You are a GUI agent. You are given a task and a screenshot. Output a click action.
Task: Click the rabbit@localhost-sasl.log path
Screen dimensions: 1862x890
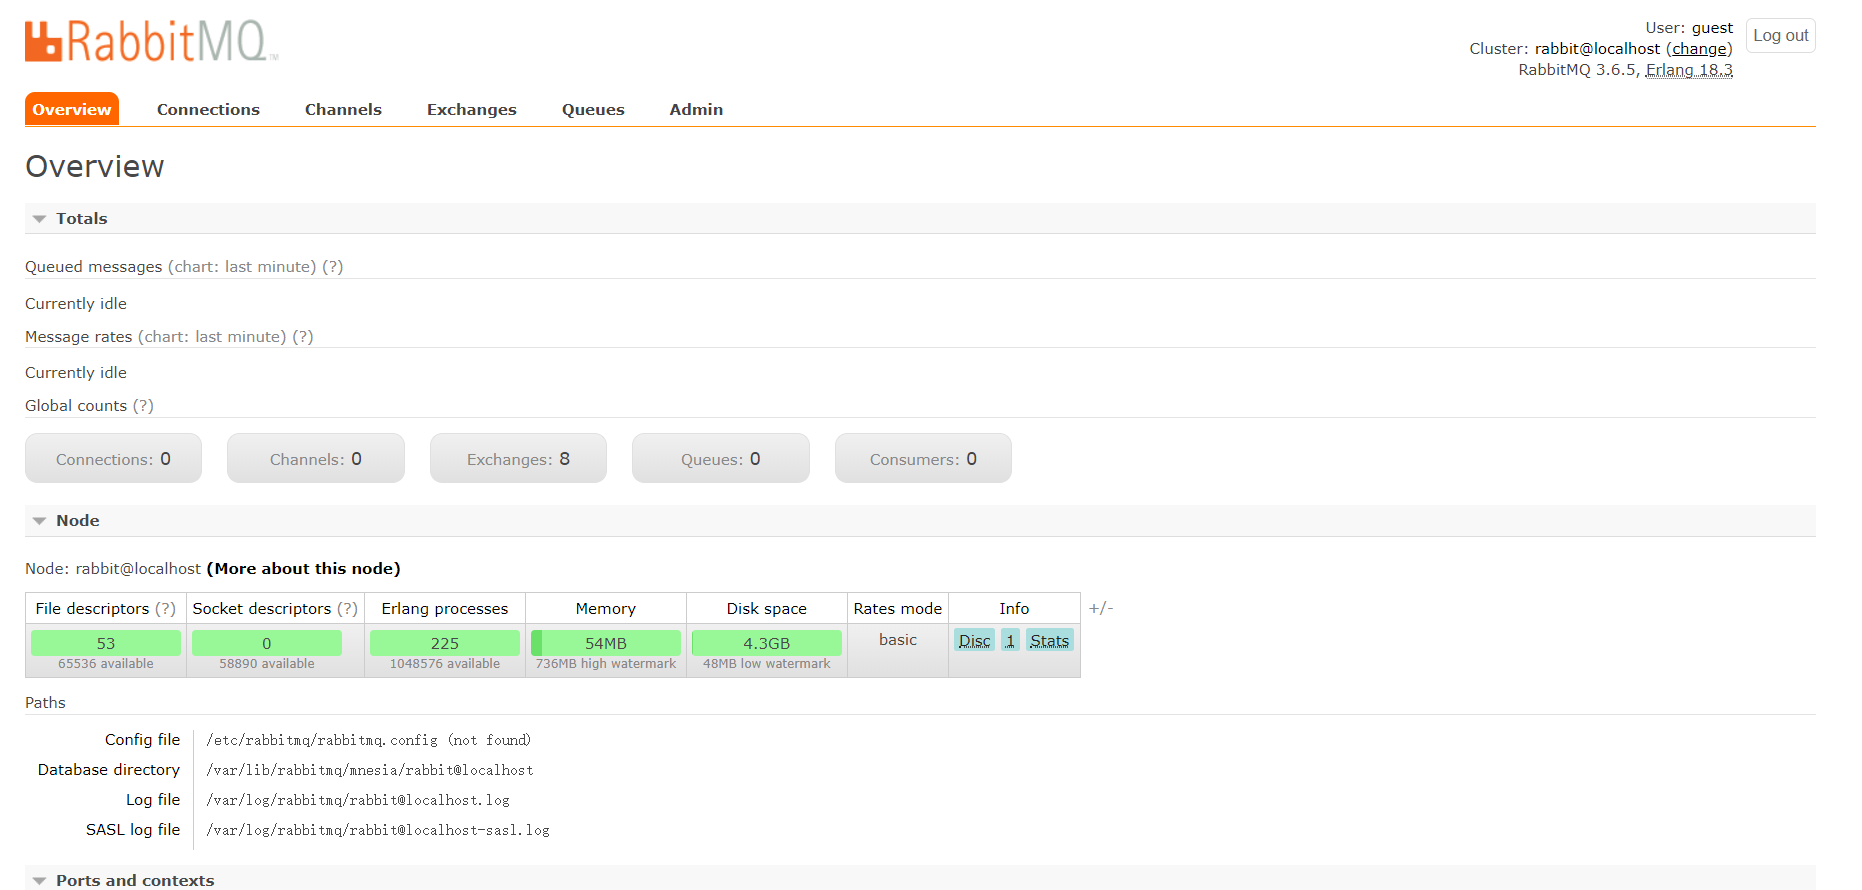(x=378, y=830)
